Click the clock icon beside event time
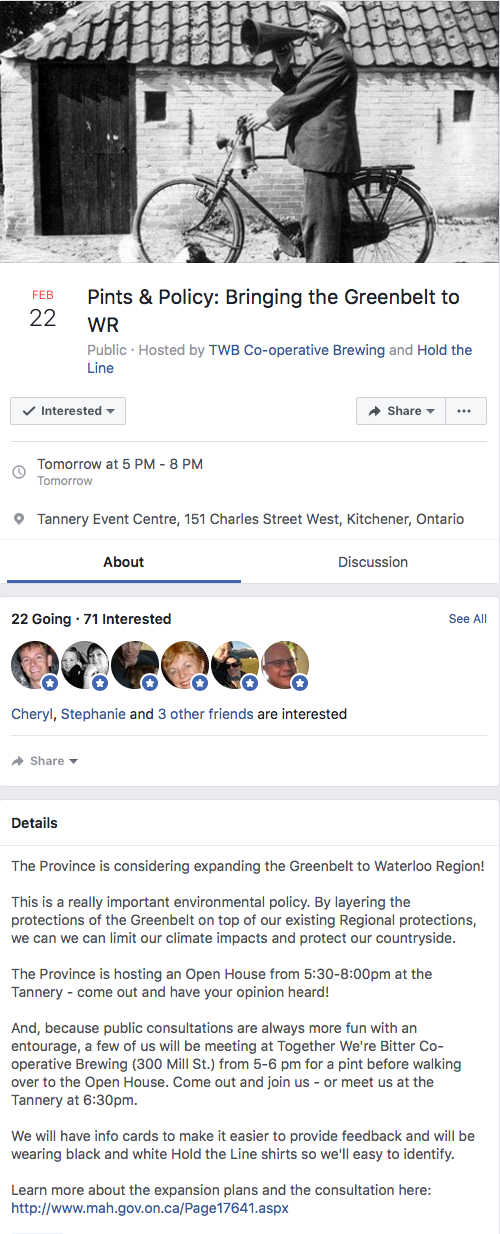Viewport: 500px width, 1234px height. [19, 472]
